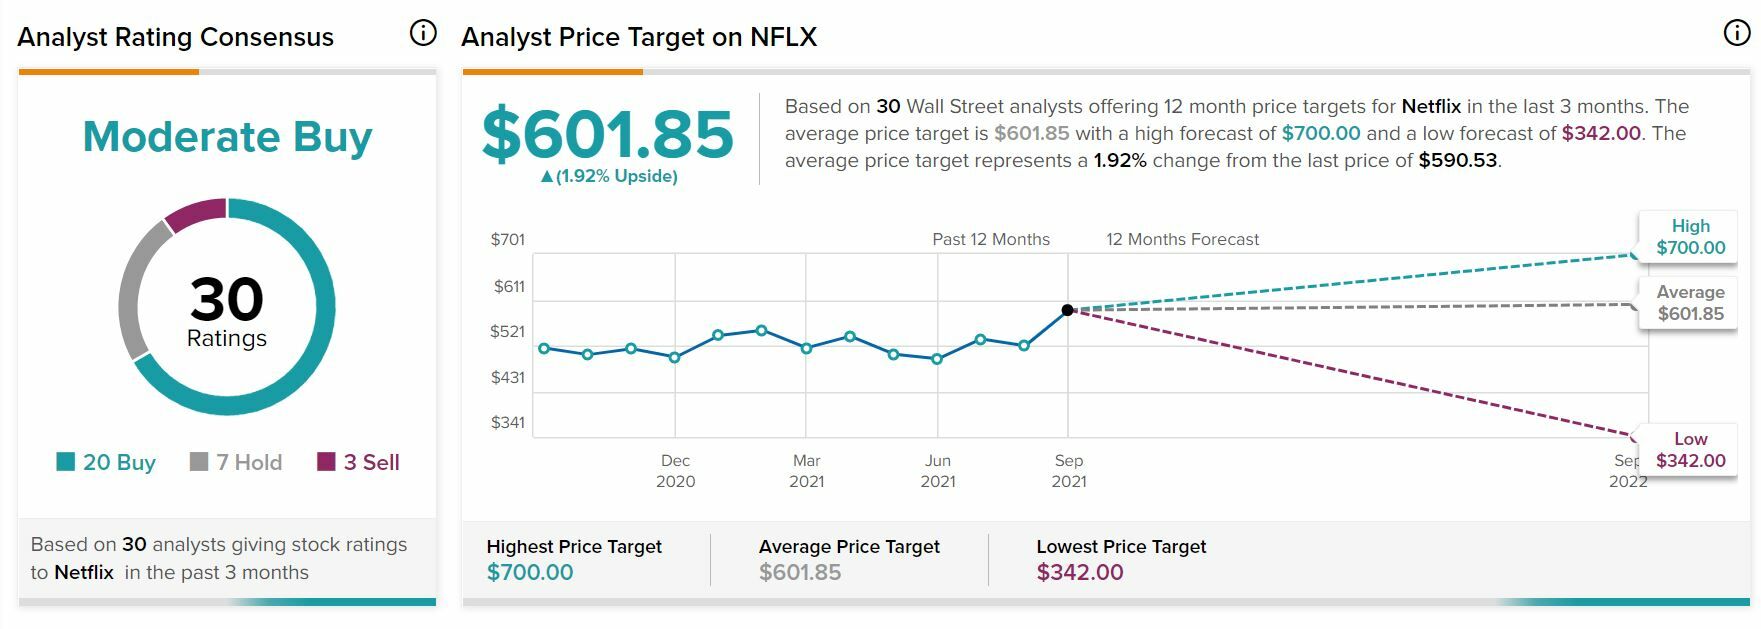The image size is (1761, 629).
Task: Click the 30 Ratings donut center
Action: point(227,310)
